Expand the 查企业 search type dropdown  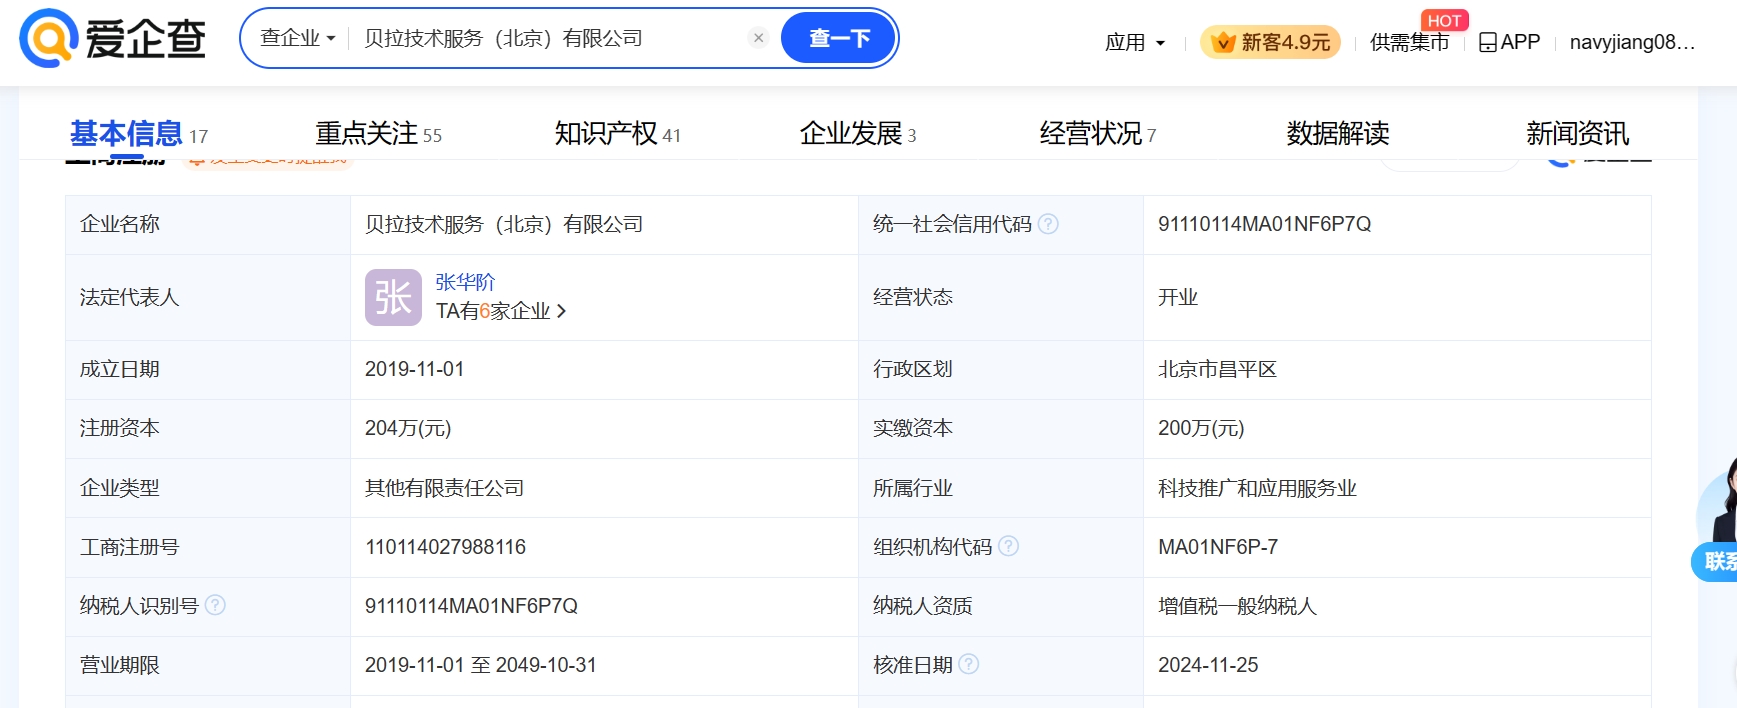pyautogui.click(x=297, y=38)
